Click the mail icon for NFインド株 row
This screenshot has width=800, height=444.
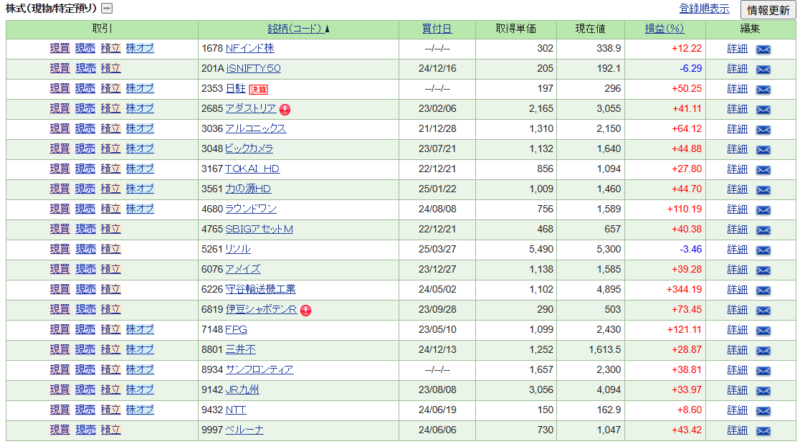pyautogui.click(x=763, y=50)
